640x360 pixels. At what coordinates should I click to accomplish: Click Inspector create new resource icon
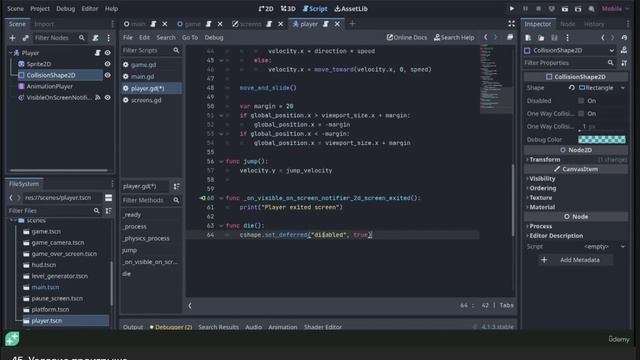pos(528,38)
